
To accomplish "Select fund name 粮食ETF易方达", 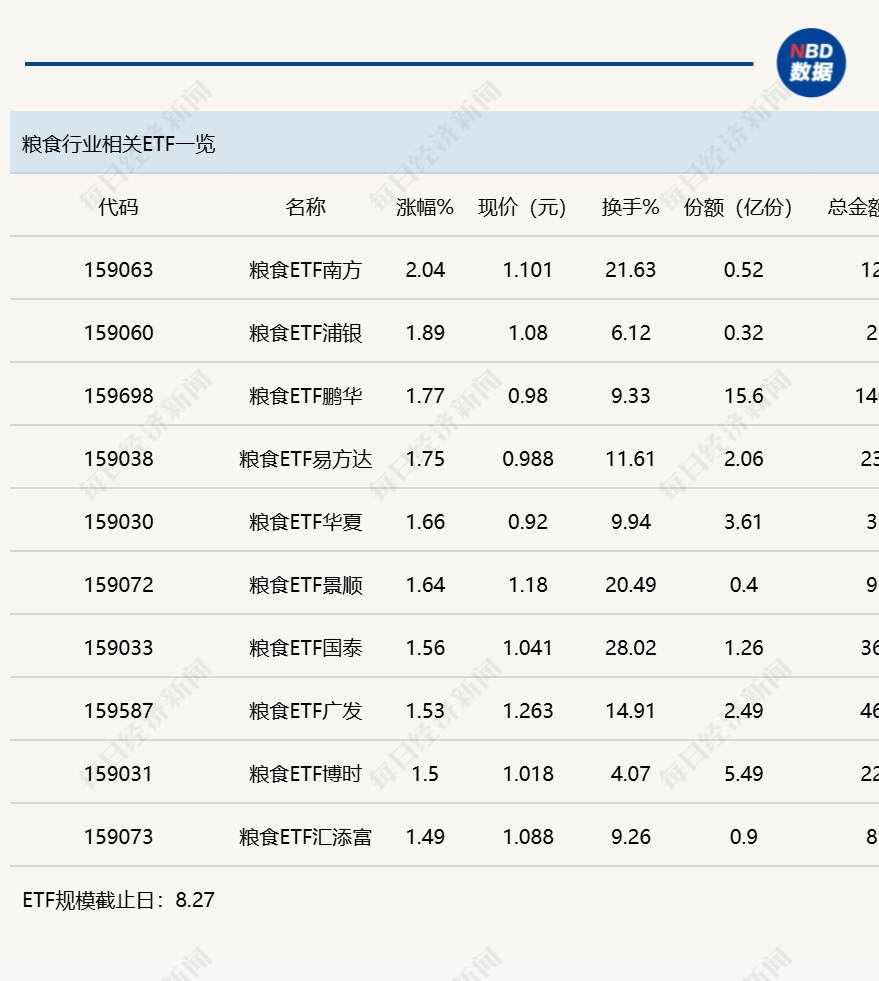I will pos(305,459).
